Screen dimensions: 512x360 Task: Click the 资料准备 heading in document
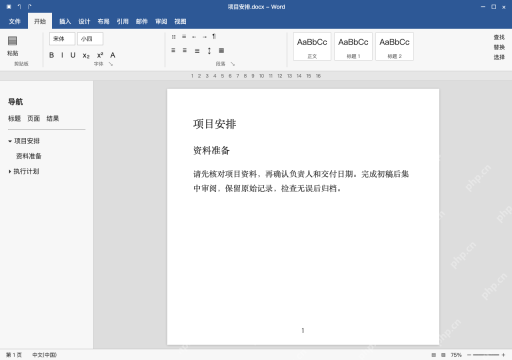pos(211,150)
